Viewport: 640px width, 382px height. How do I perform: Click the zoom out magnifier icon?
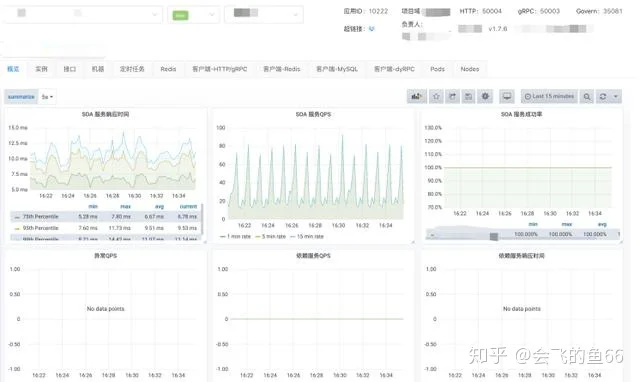[587, 96]
